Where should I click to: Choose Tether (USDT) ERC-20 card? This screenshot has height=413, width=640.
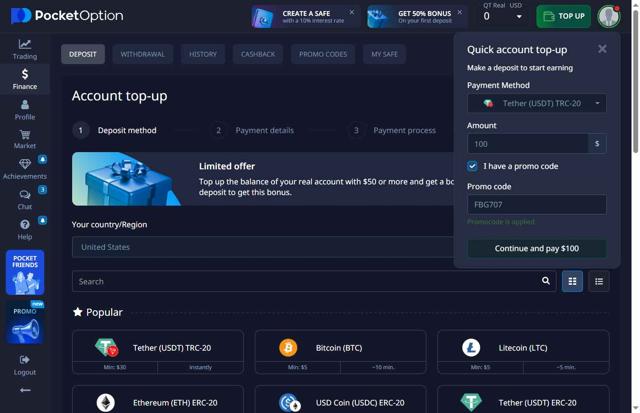point(523,399)
